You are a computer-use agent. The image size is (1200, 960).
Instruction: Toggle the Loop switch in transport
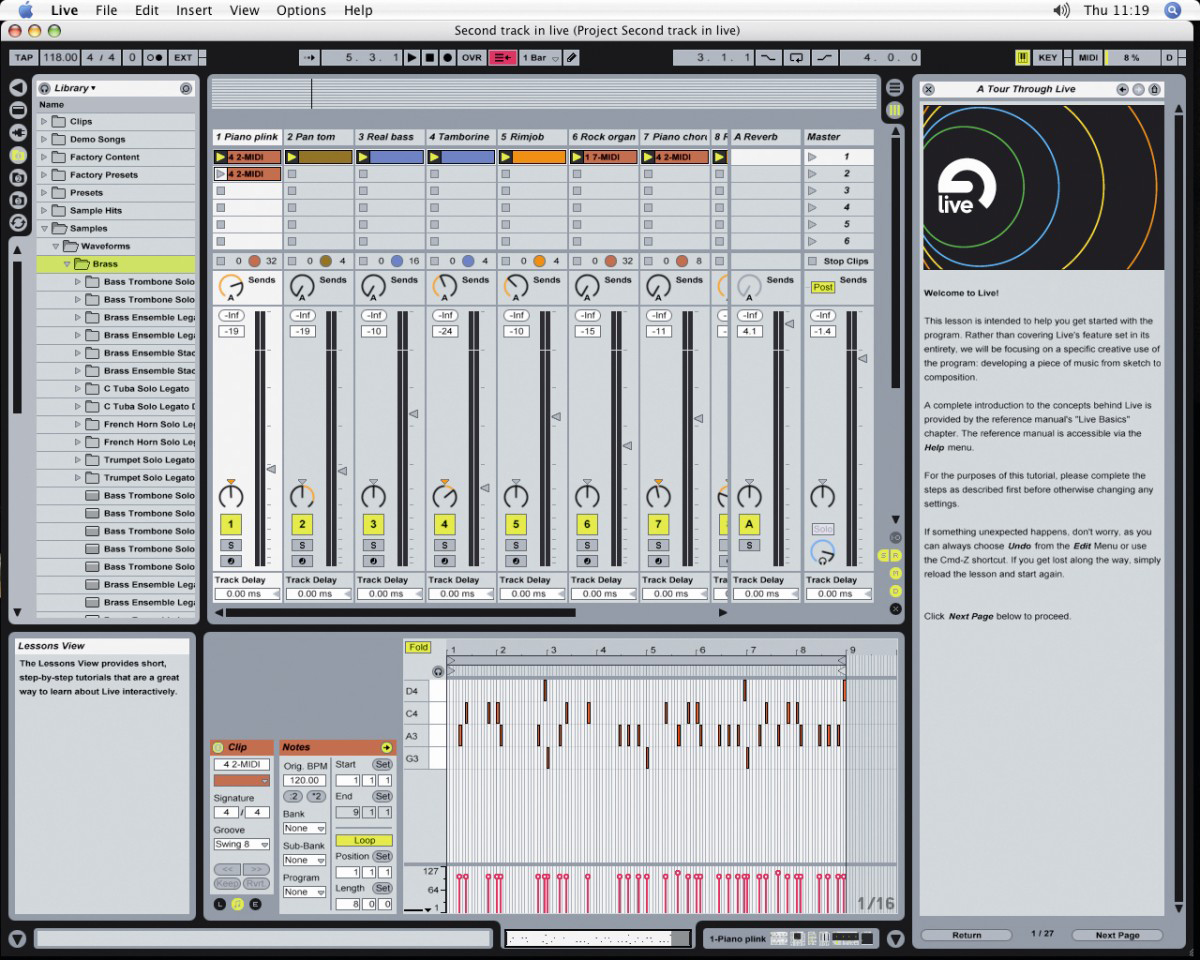(x=797, y=58)
